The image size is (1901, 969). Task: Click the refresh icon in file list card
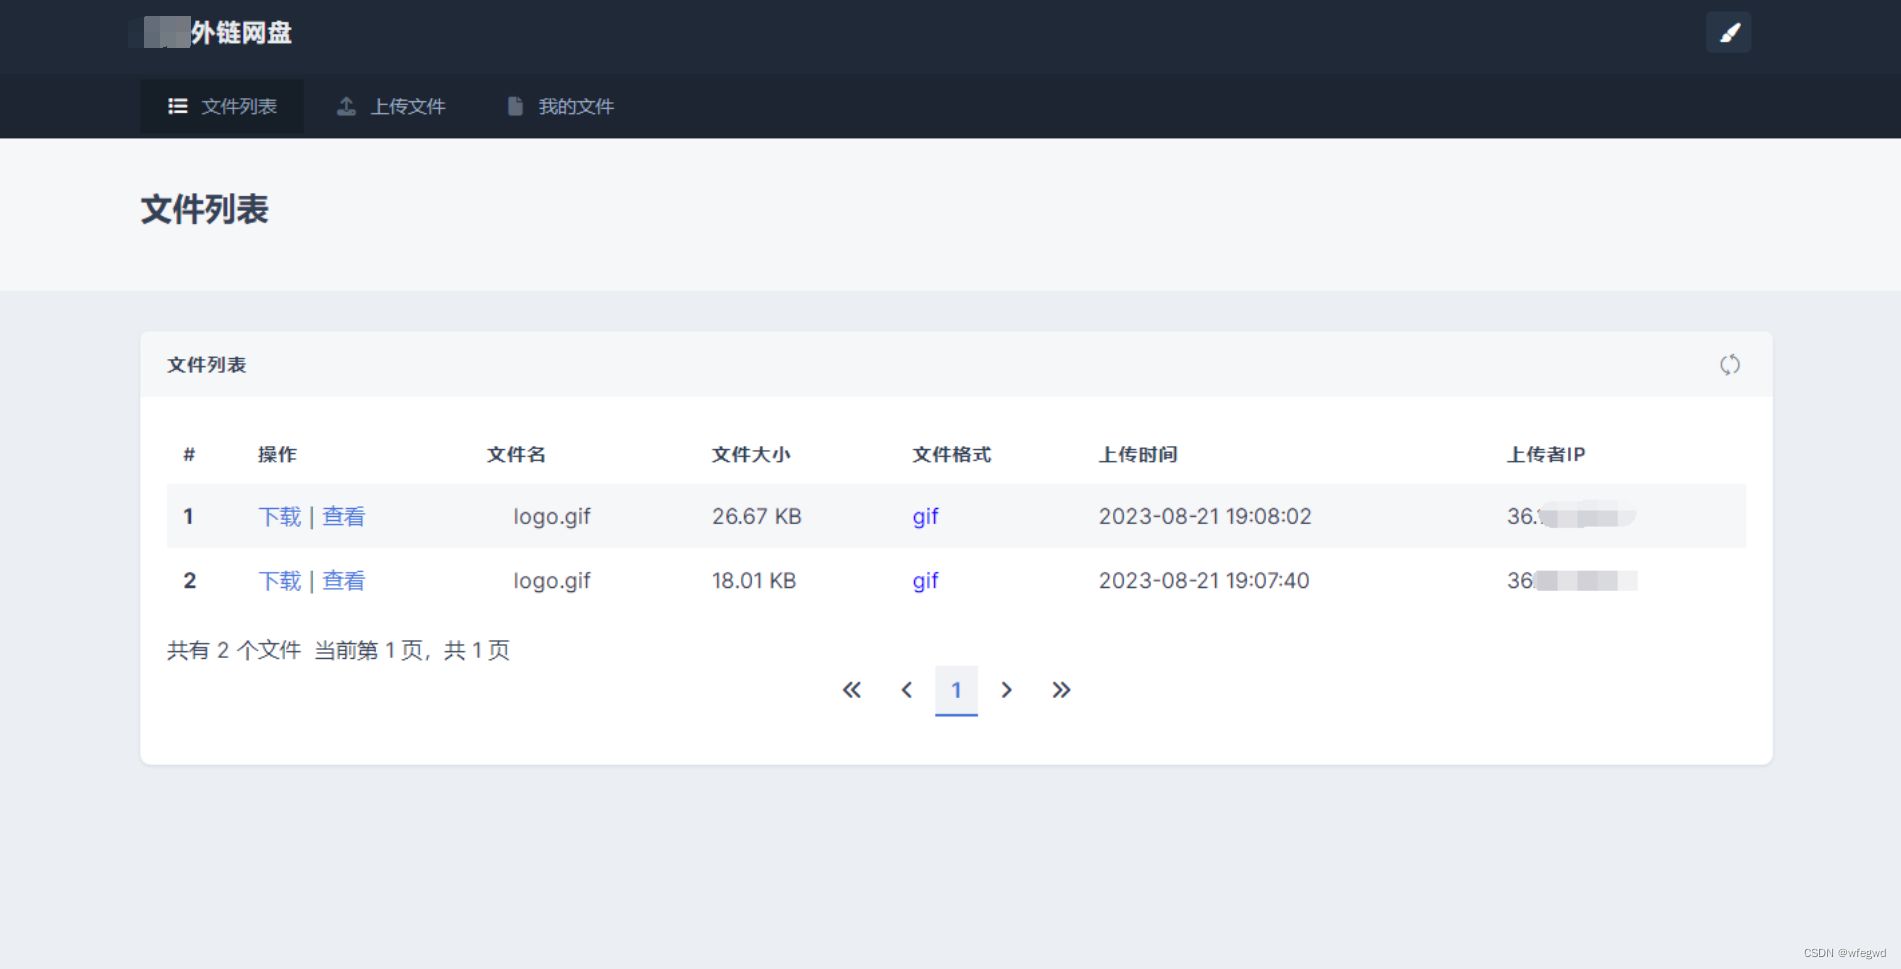1729,365
